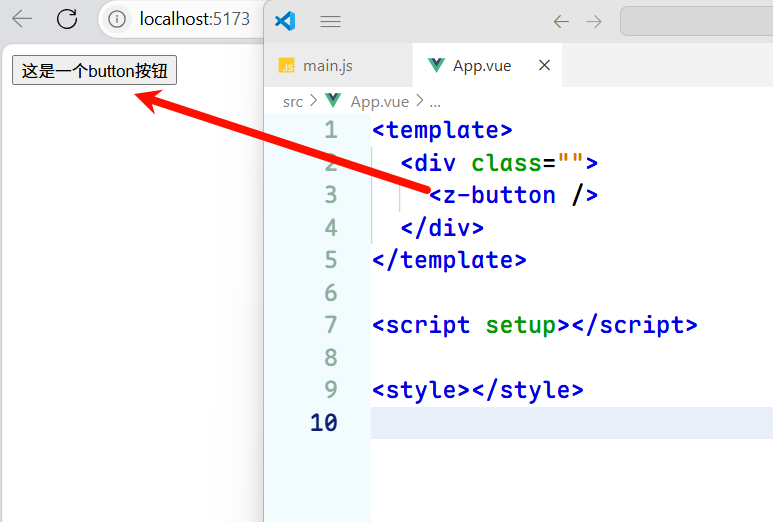View site information icon in address bar

tap(117, 19)
